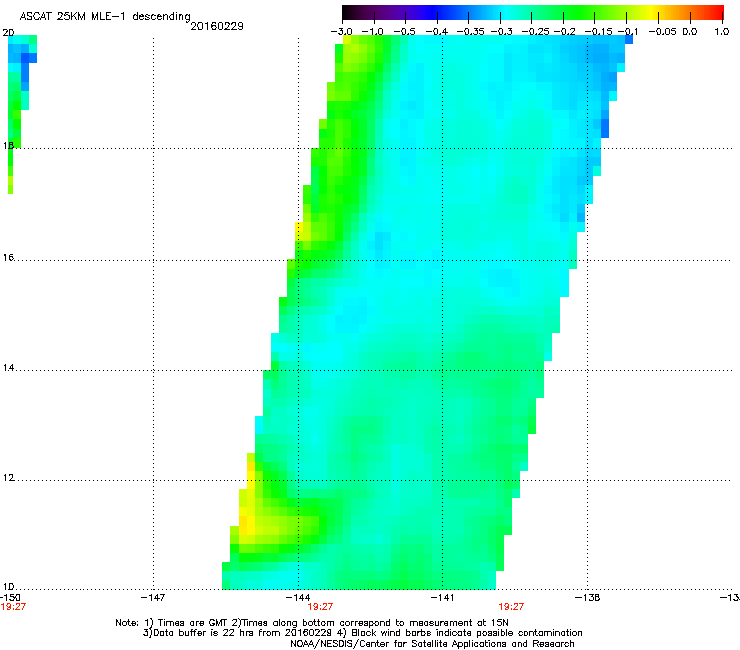740x650 pixels.
Task: Click the 'ASCAT 25KM MLE-1 descending' title
Action: [x=105, y=16]
